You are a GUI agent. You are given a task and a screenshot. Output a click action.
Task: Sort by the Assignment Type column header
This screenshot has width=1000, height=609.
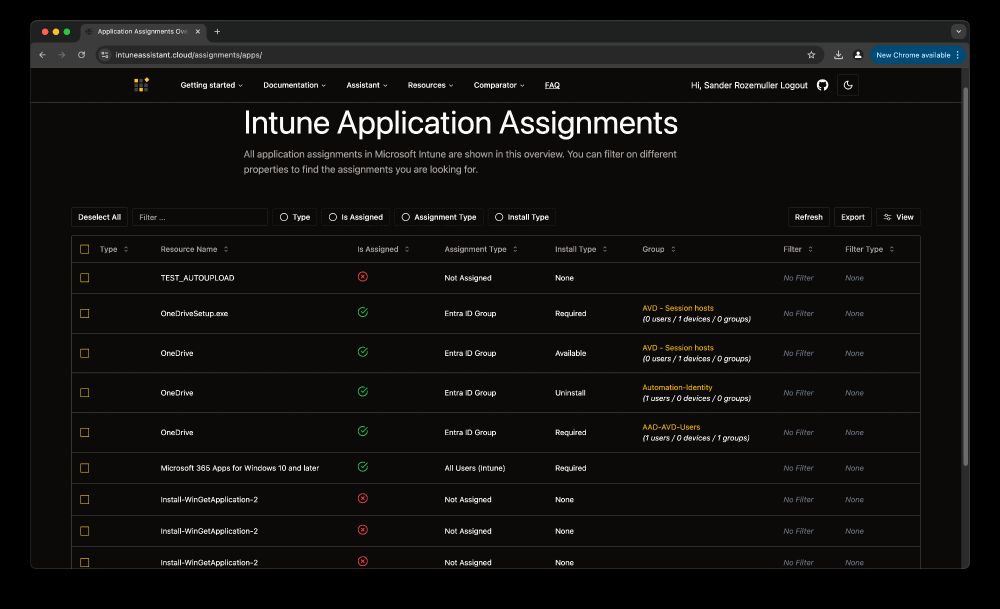click(480, 249)
